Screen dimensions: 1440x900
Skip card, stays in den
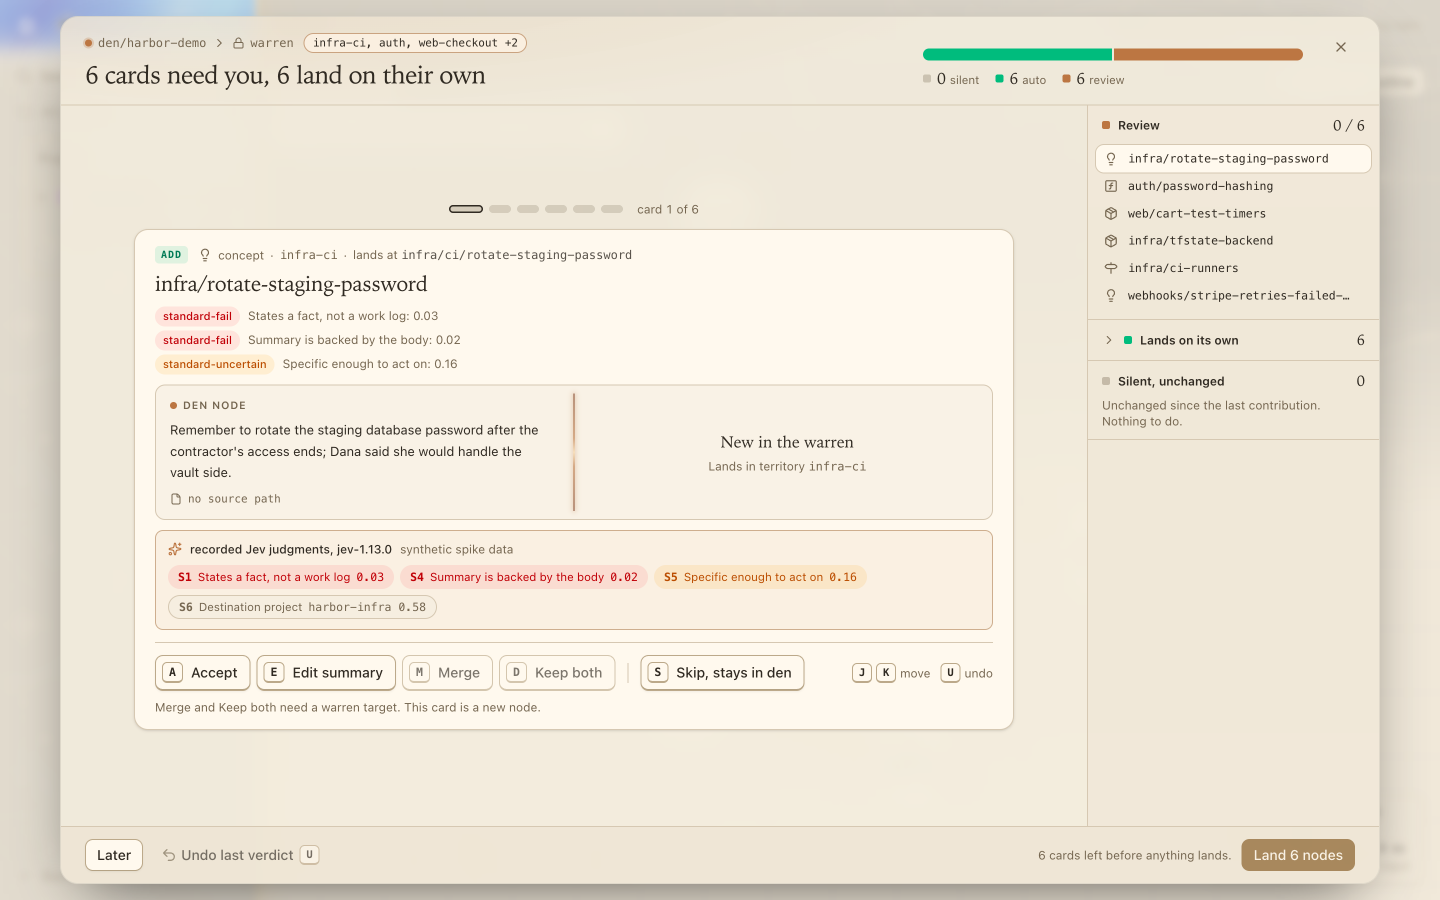click(722, 673)
